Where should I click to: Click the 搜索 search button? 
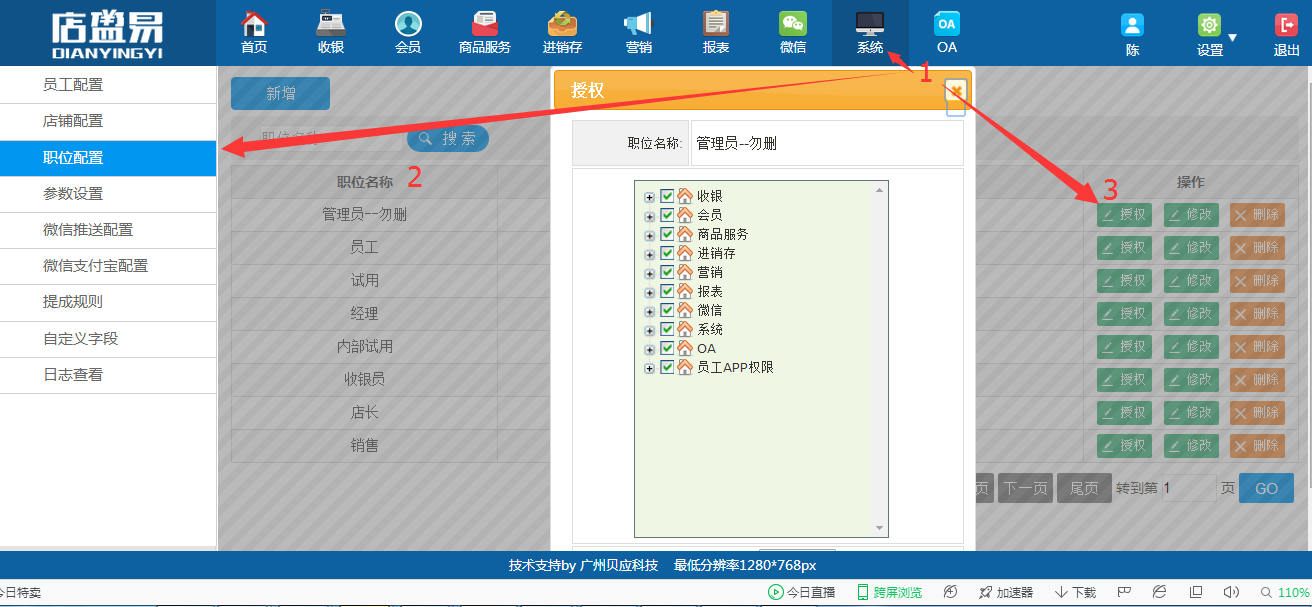(447, 139)
